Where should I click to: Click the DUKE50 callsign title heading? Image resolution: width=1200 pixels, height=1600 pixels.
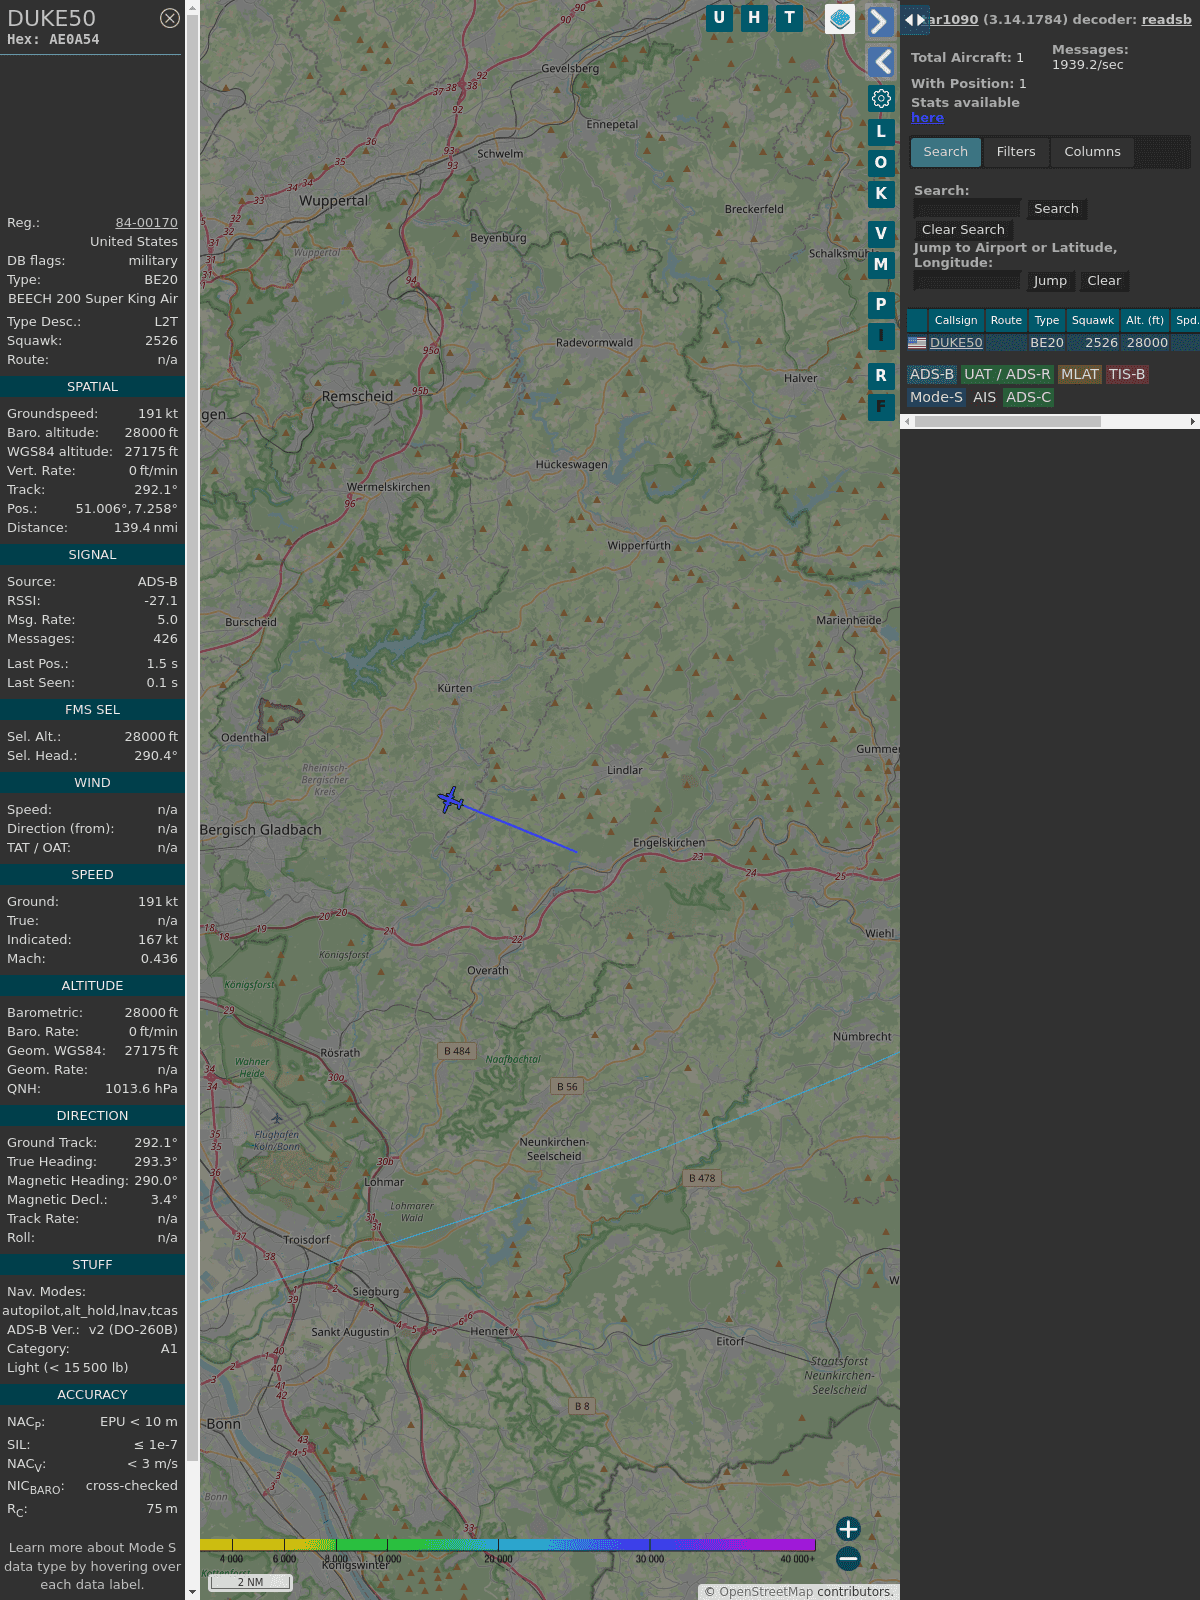click(52, 18)
